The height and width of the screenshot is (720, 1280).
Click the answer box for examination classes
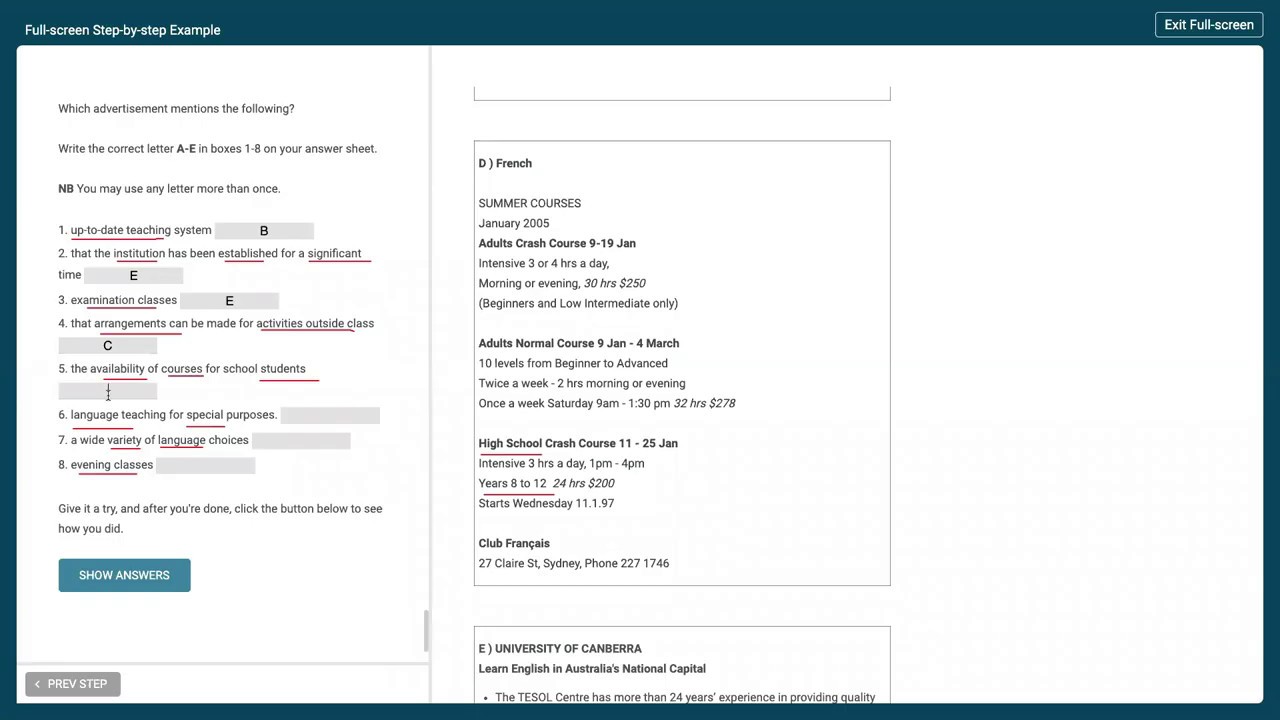coord(229,301)
